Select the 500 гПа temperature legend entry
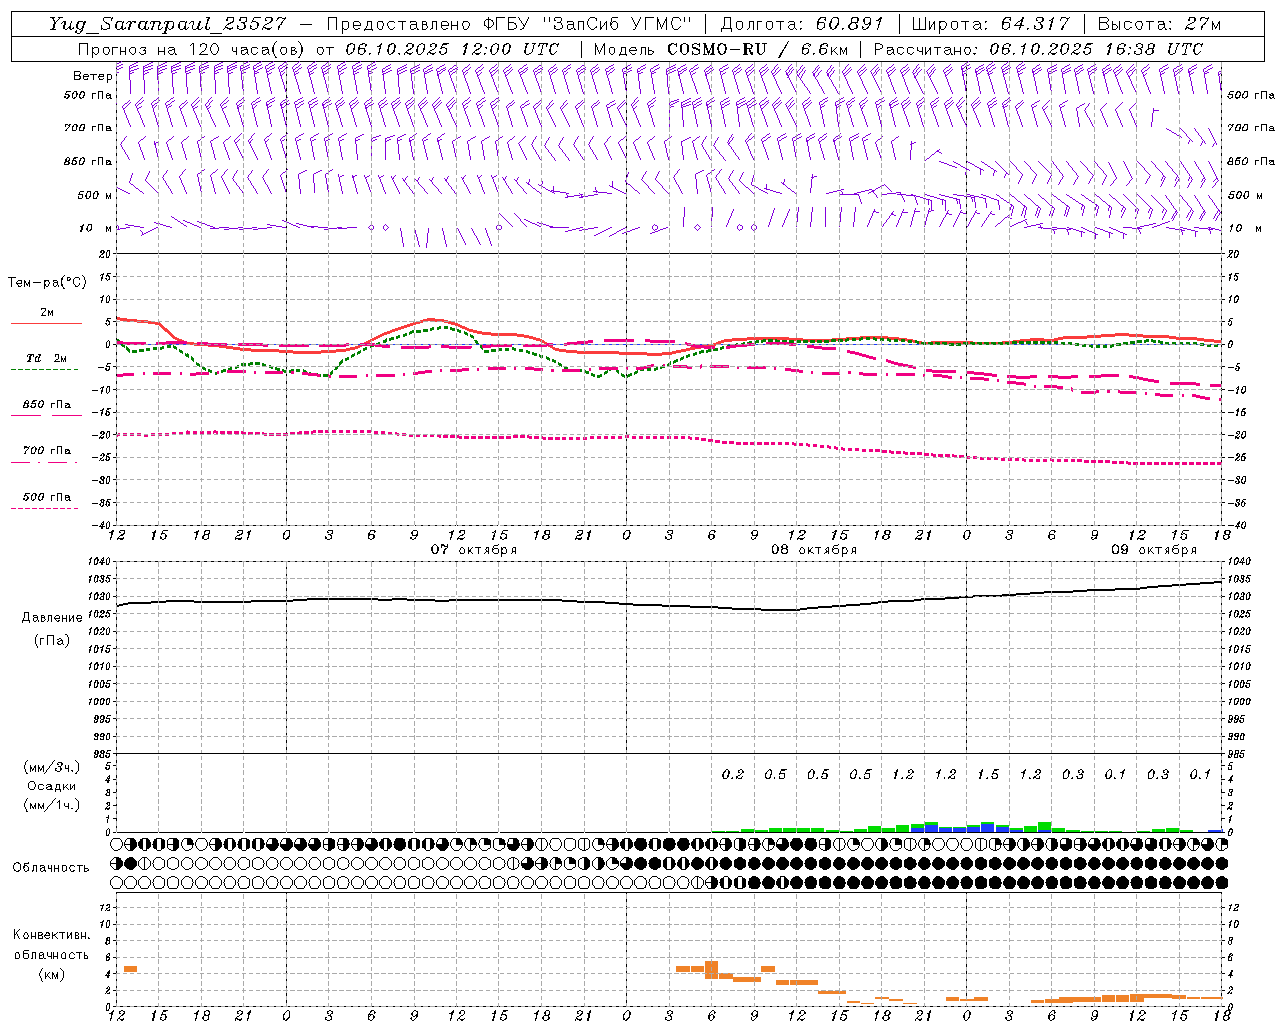This screenshot has height=1024, width=1280. click(46, 497)
